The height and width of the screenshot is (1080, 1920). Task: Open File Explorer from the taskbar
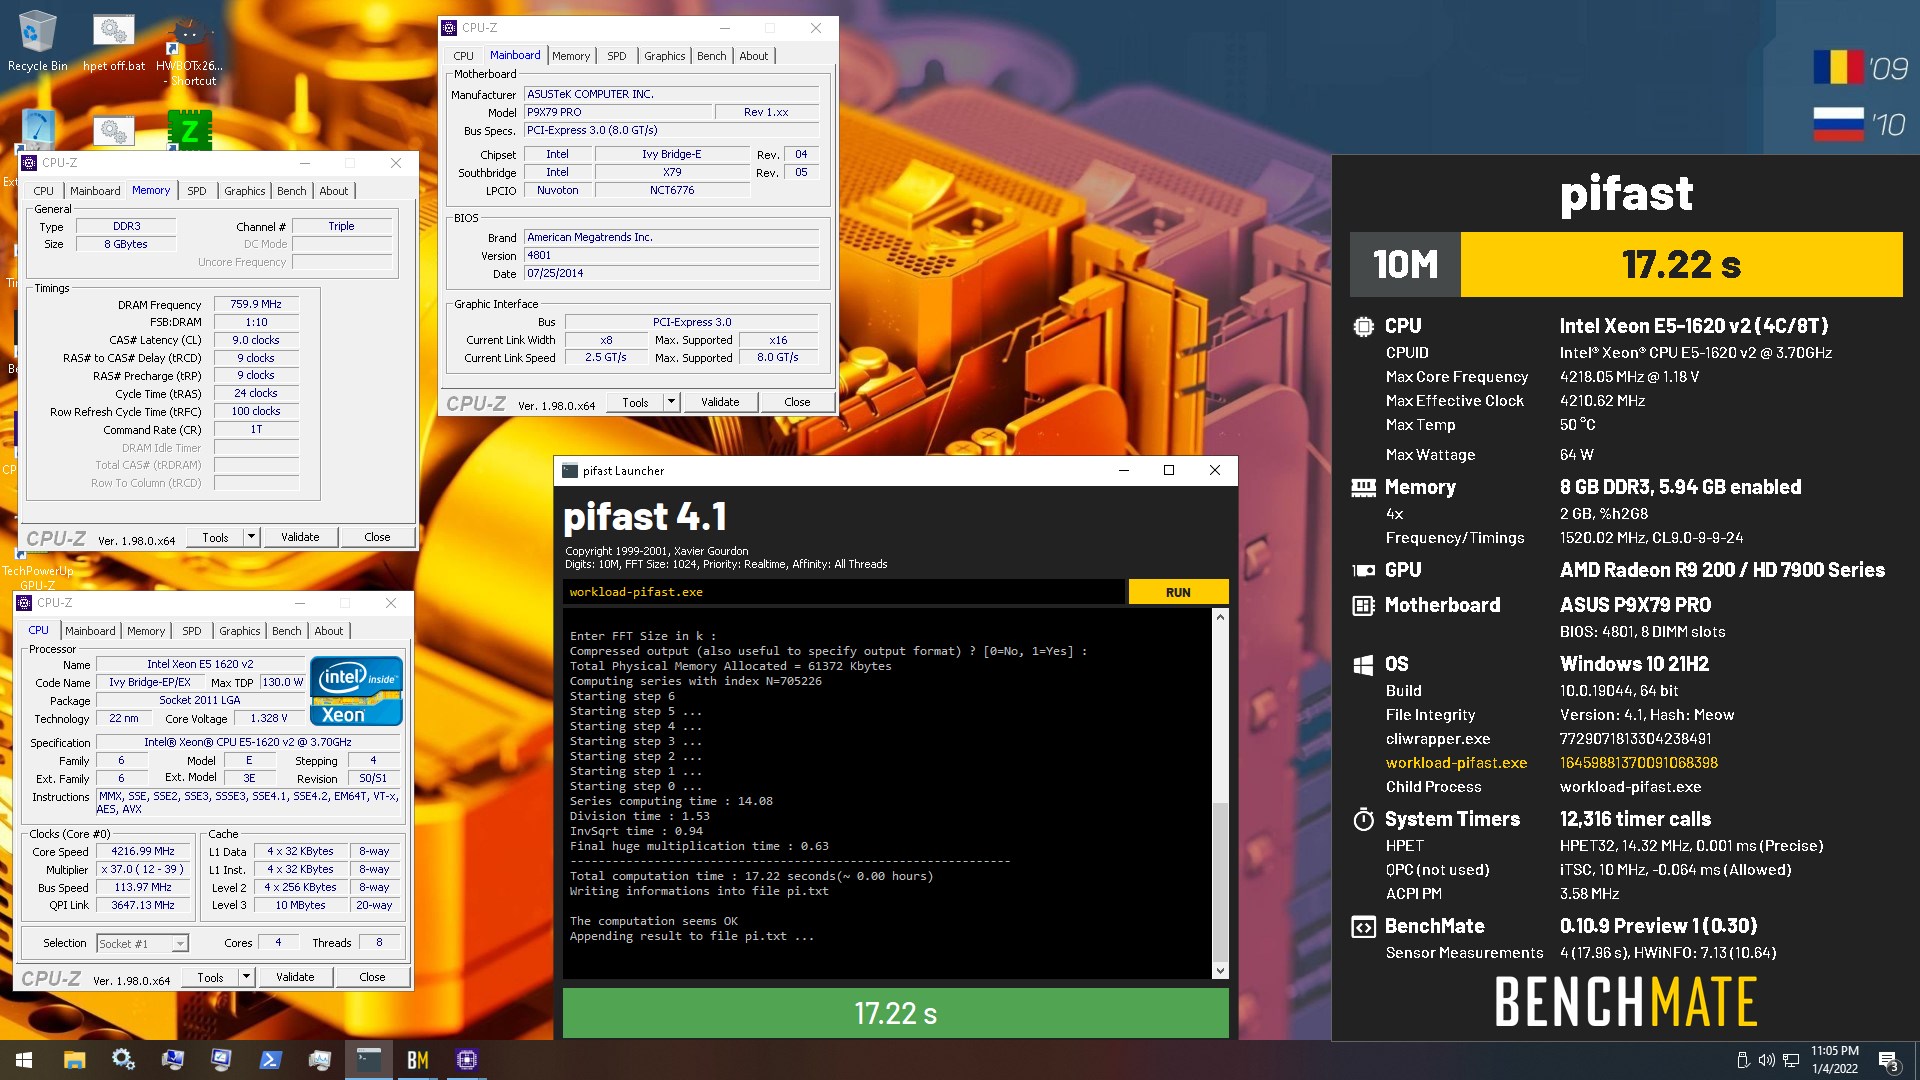coord(74,1060)
